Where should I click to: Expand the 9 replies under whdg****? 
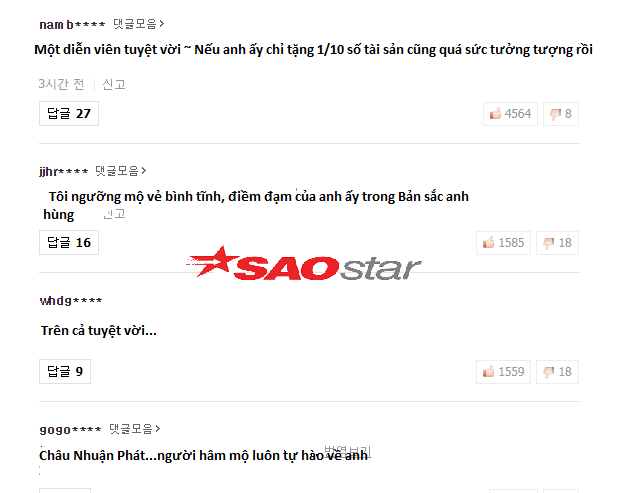(65, 371)
